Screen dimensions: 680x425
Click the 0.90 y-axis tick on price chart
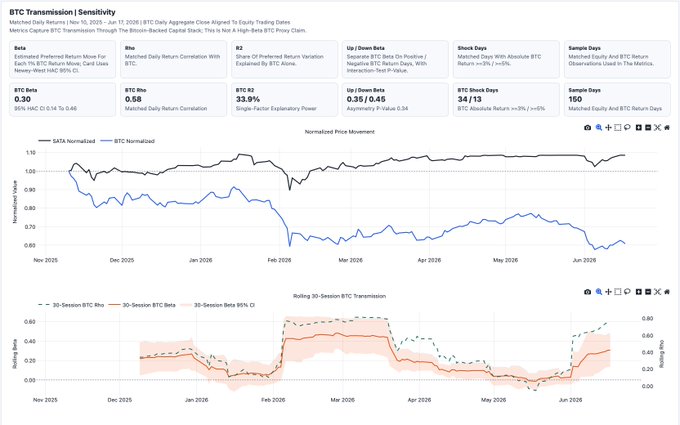click(x=31, y=190)
